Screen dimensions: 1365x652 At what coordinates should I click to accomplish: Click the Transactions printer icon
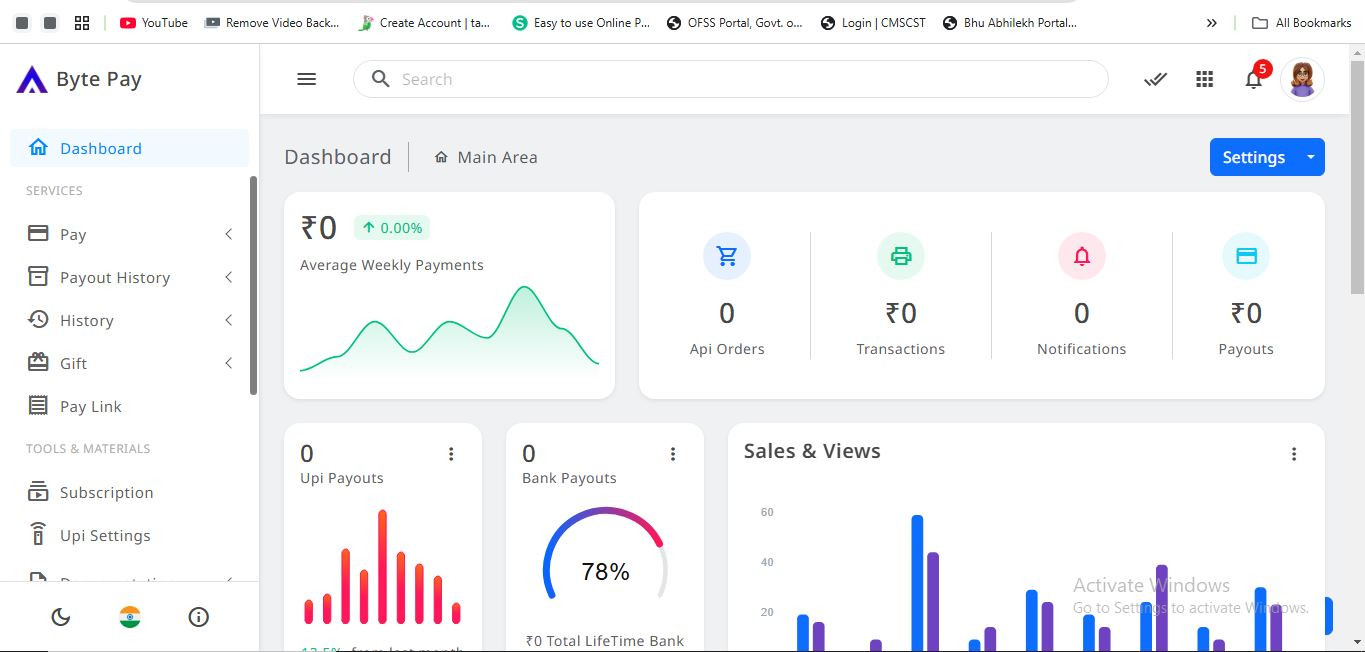click(900, 255)
